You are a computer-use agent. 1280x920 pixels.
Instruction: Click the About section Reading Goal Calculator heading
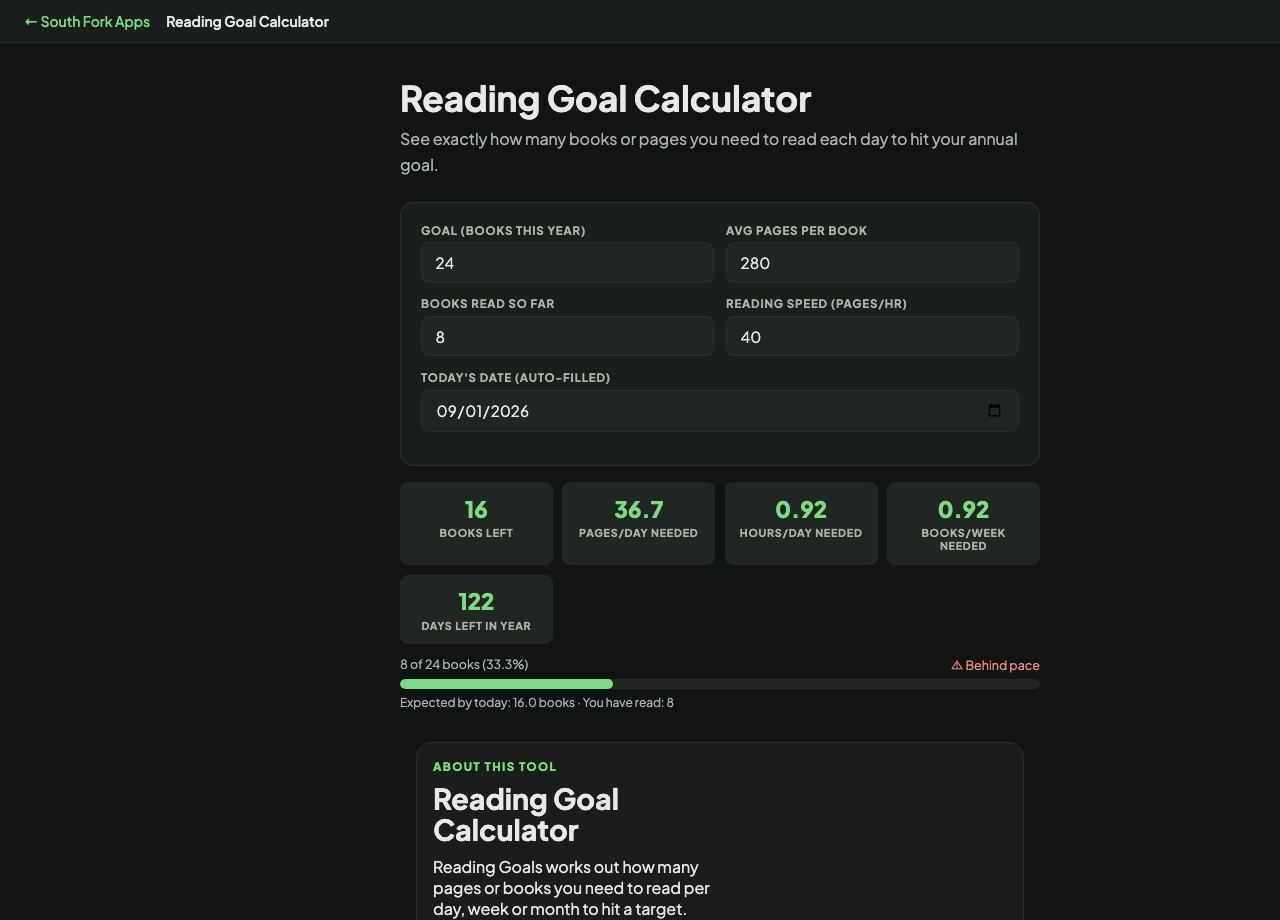pos(526,814)
